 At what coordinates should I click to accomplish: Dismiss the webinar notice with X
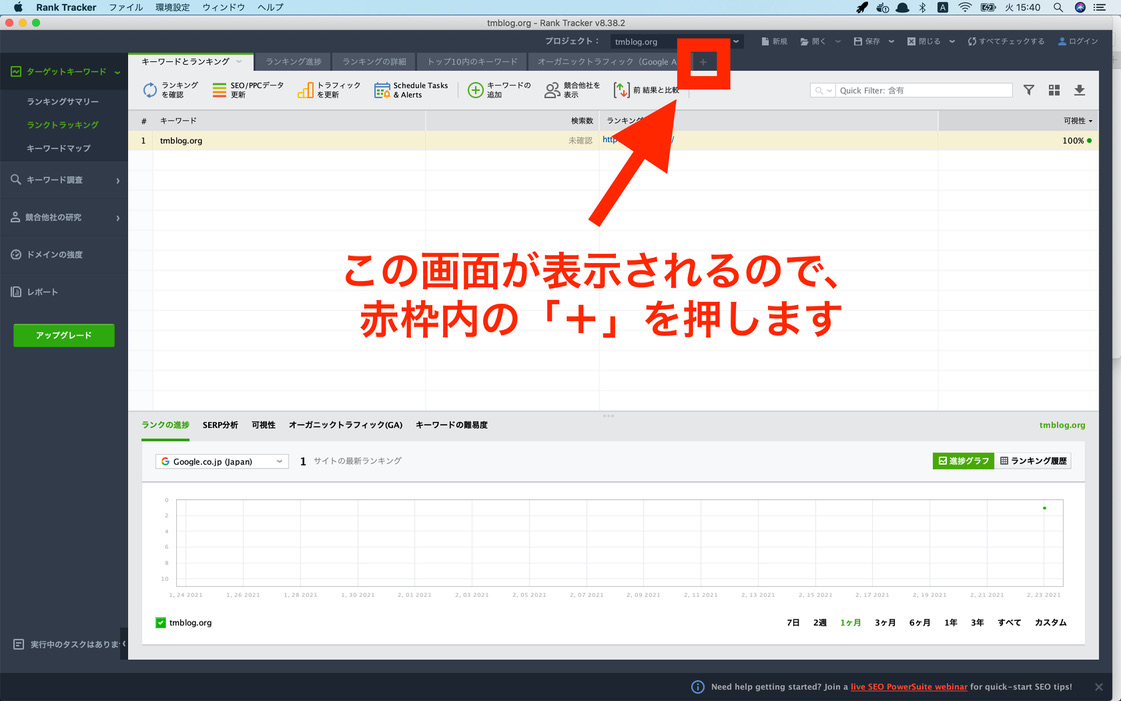(x=1099, y=687)
